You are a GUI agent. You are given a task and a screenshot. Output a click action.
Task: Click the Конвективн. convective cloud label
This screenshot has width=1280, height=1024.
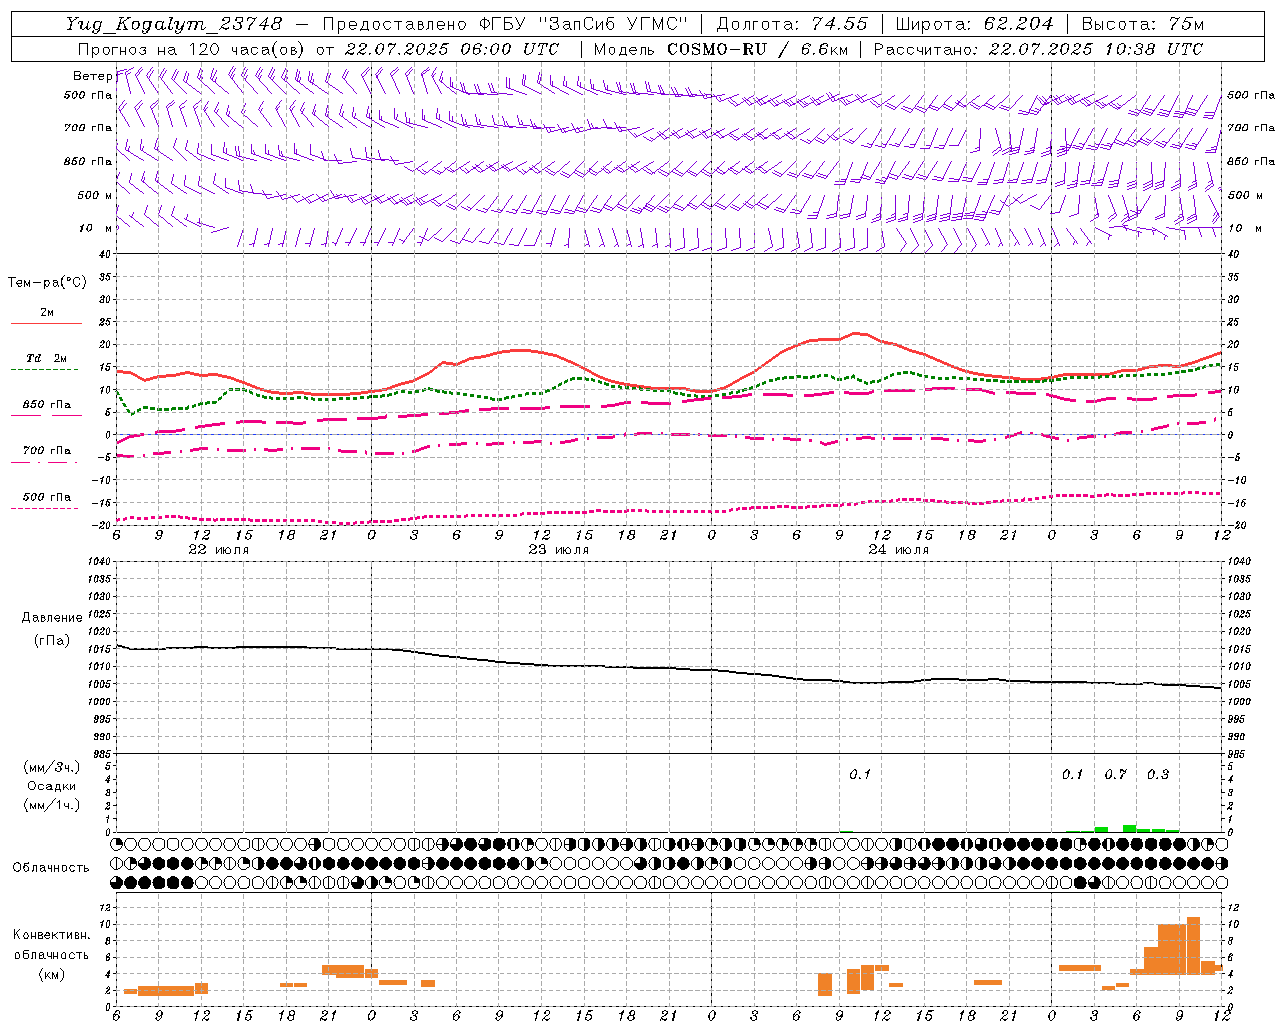tap(52, 935)
